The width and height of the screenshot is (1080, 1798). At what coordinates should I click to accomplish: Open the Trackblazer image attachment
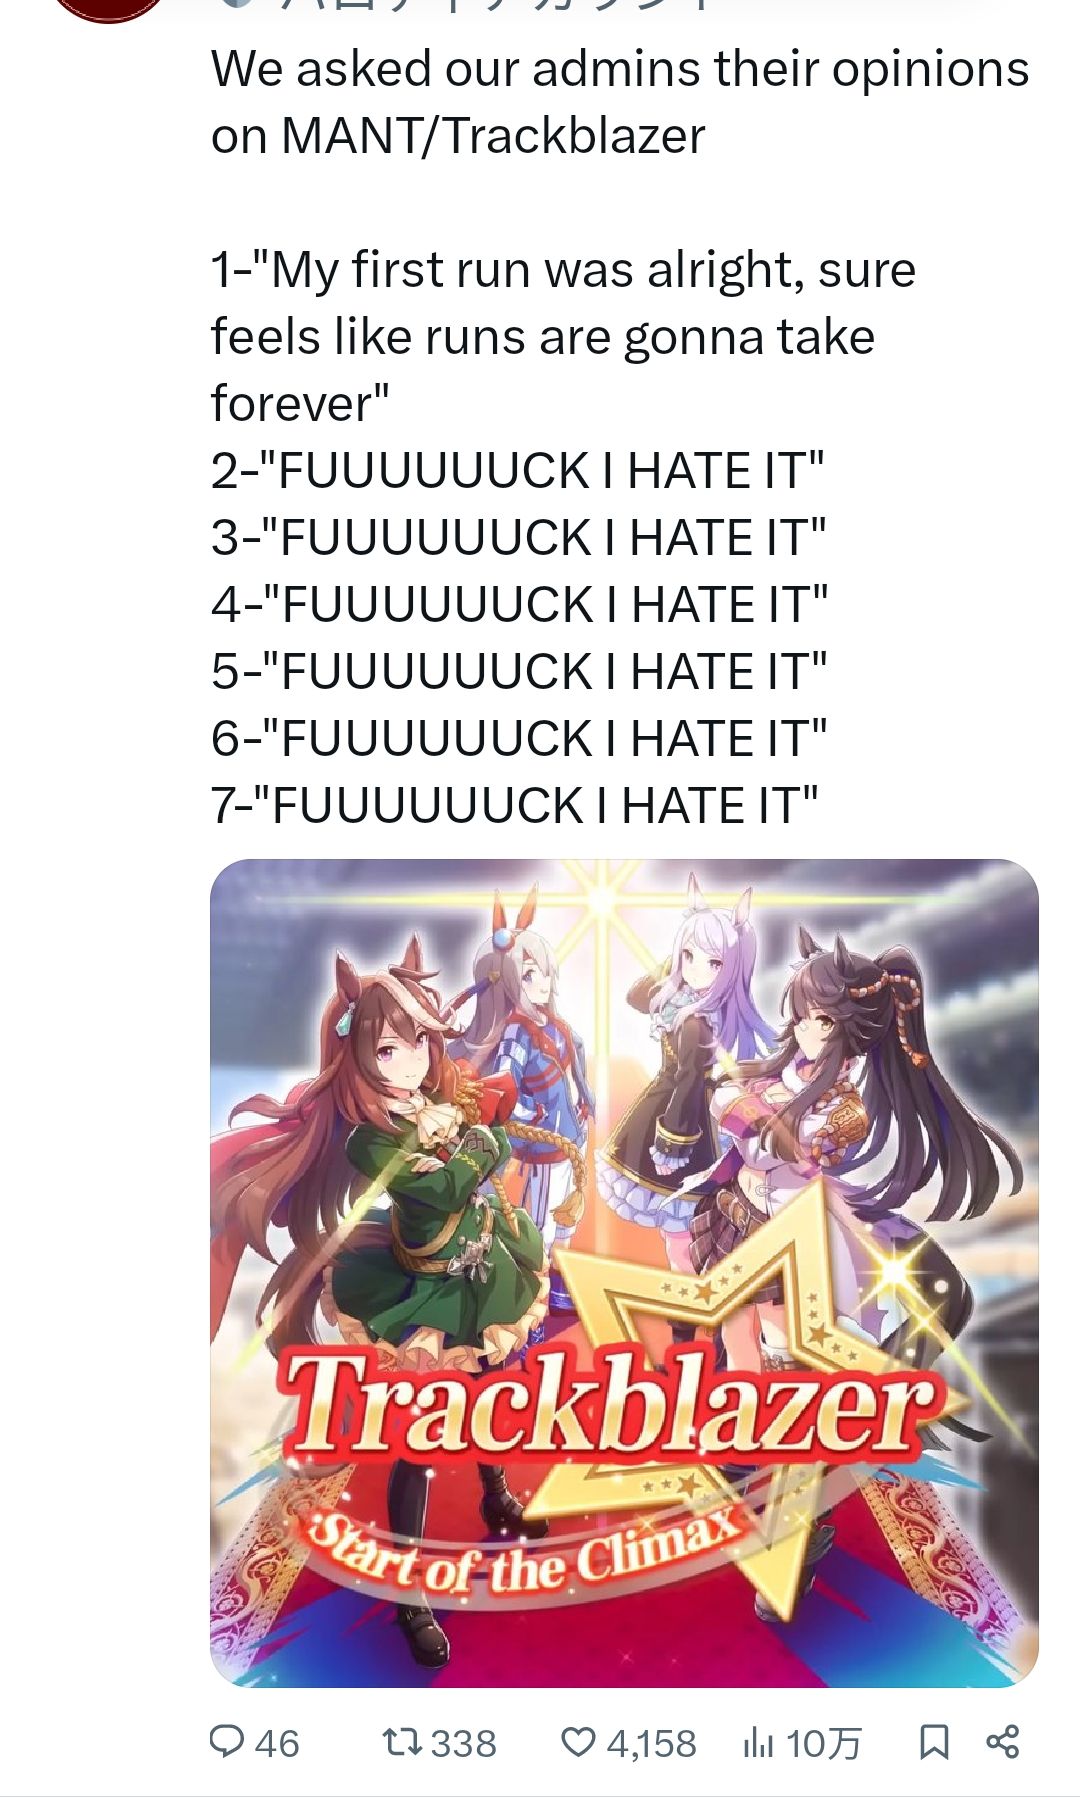pos(624,1273)
